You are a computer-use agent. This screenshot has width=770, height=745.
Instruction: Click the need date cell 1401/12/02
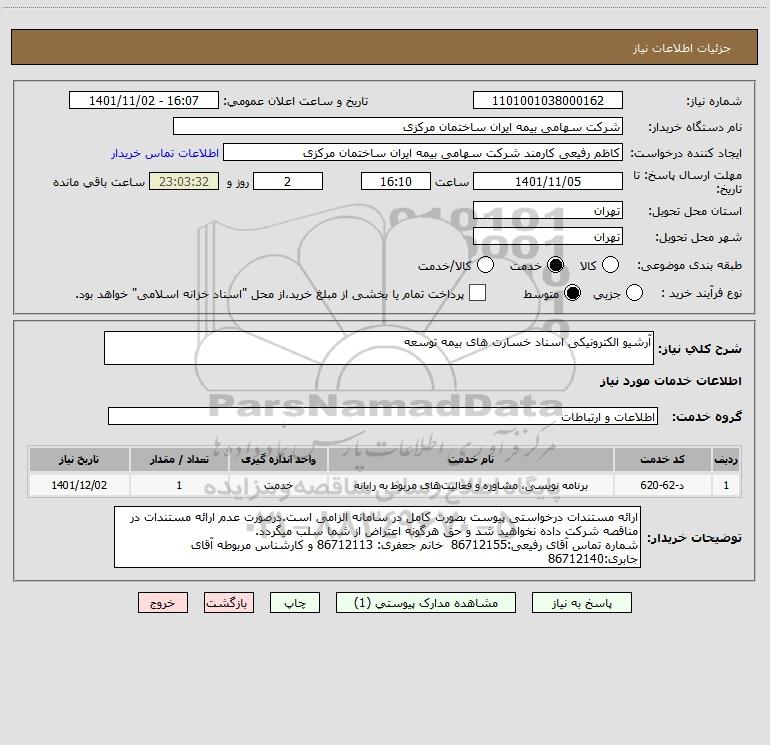pyautogui.click(x=79, y=485)
